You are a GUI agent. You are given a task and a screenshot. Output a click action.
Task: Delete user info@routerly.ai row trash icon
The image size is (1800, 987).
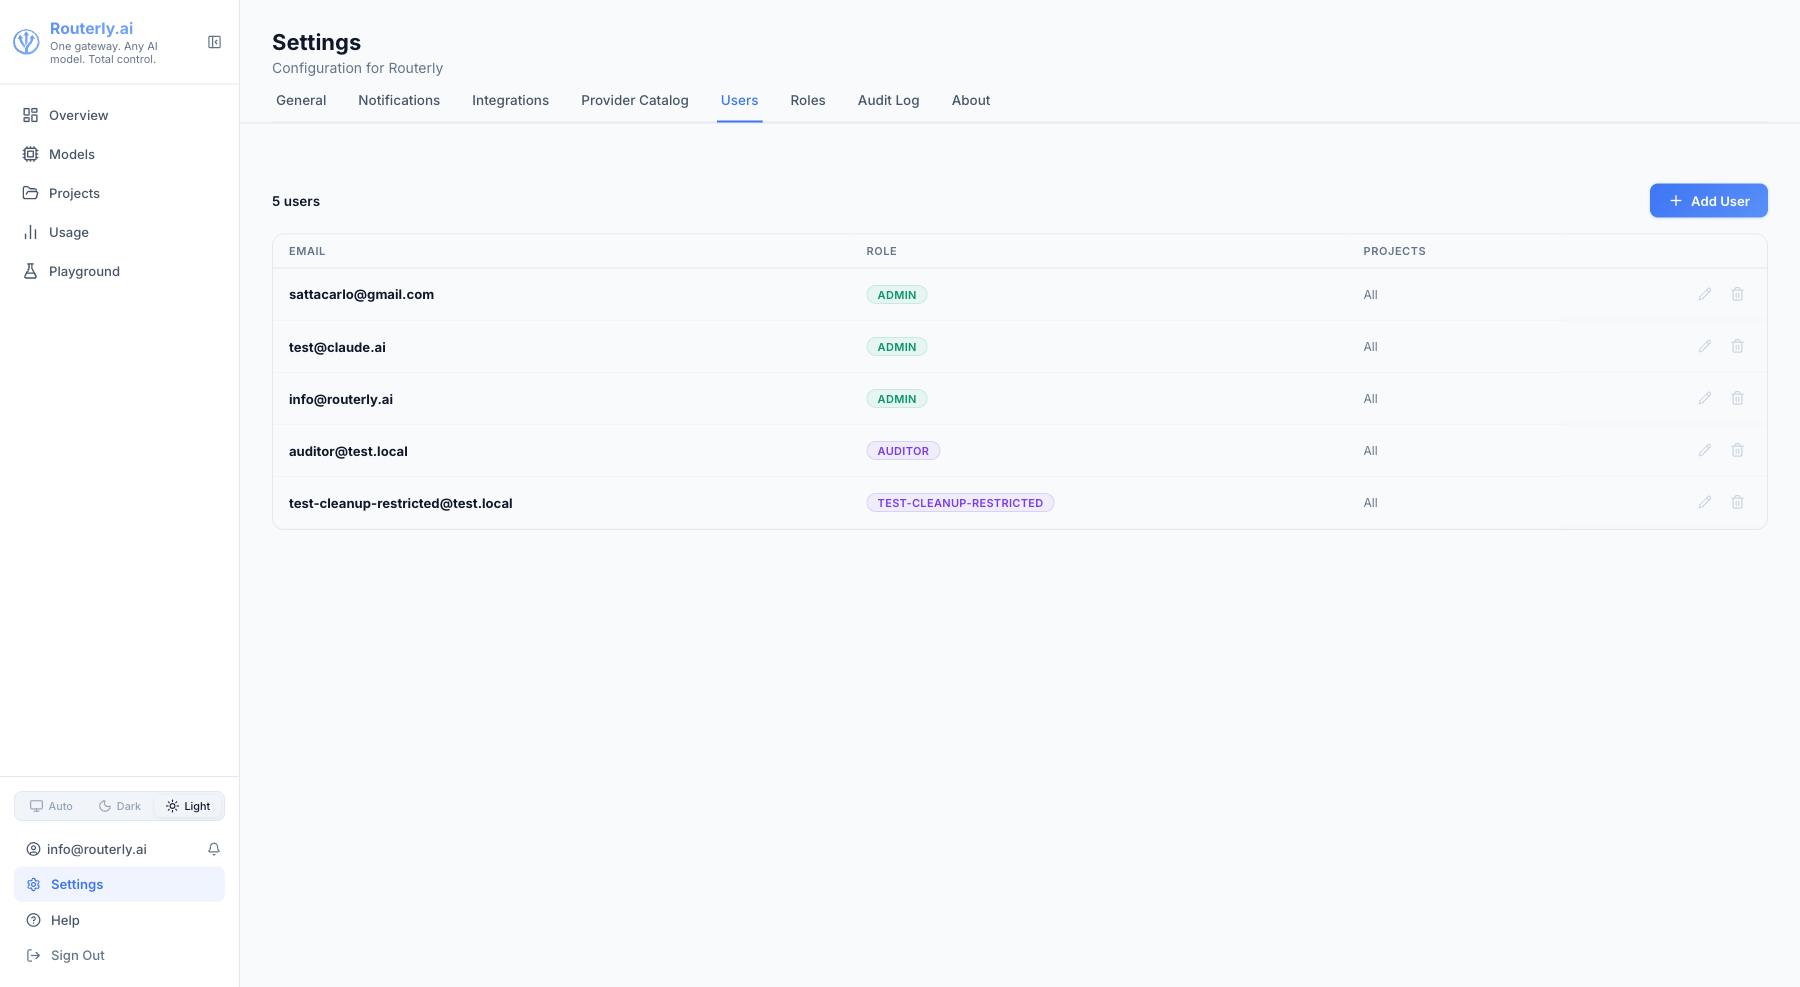point(1738,398)
